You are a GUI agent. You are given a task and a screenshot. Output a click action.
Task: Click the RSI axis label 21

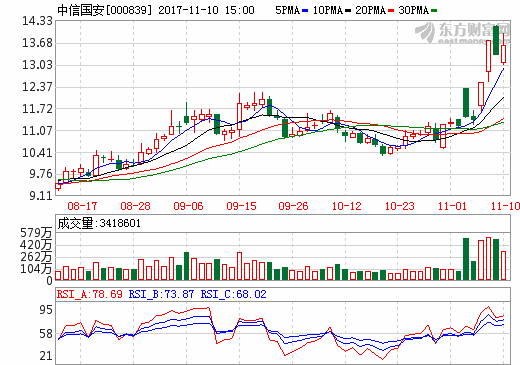[46, 356]
